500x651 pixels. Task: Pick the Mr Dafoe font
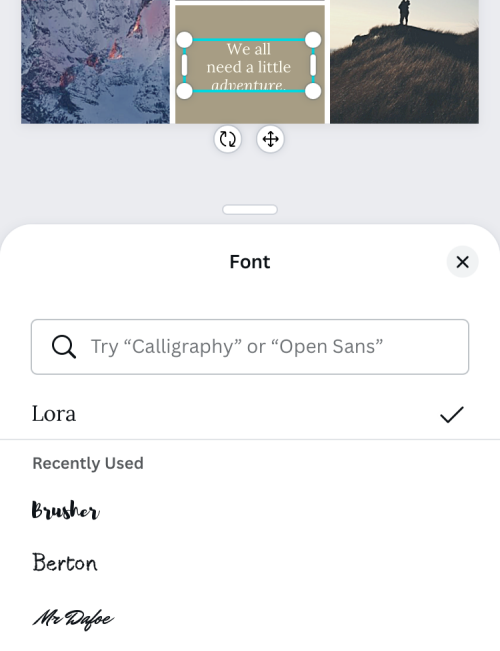[x=73, y=618]
